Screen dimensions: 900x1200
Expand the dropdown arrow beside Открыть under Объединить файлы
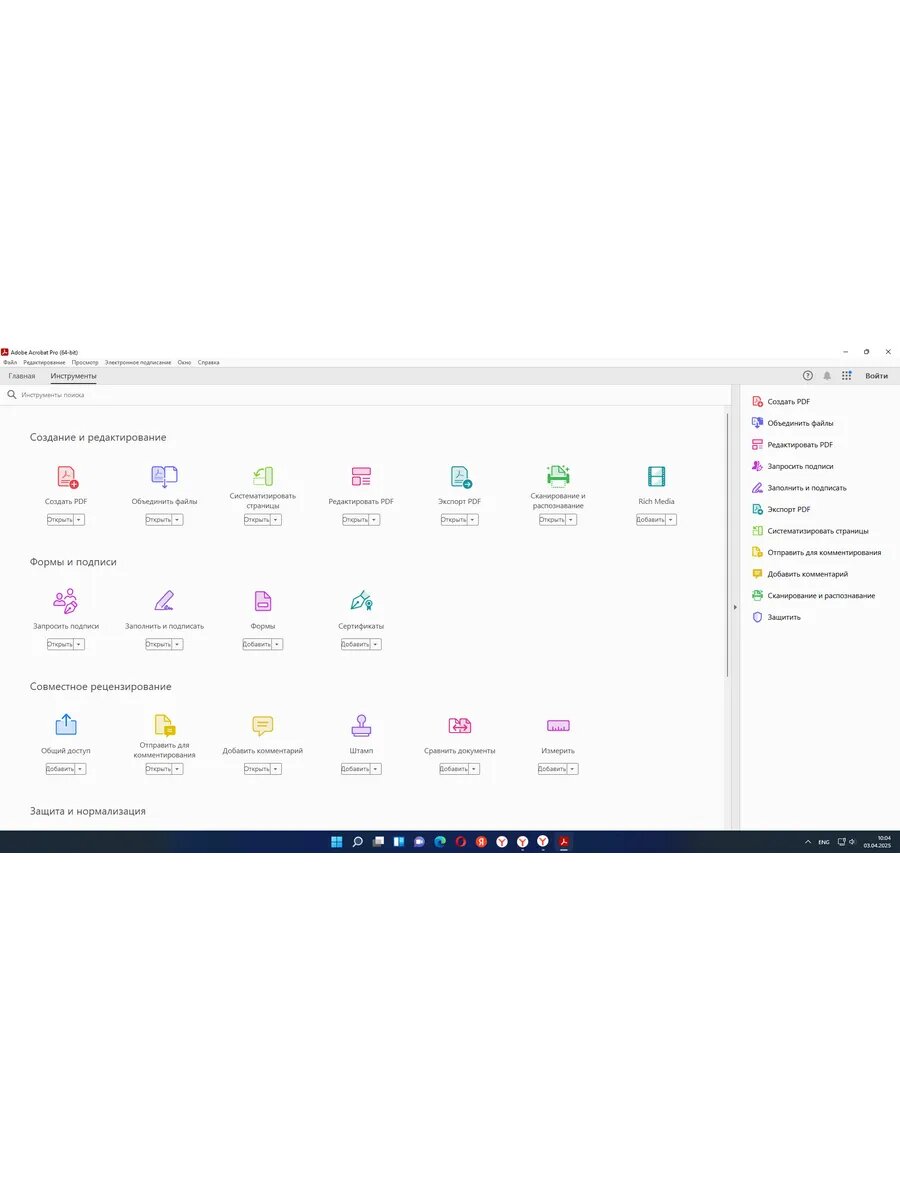click(x=178, y=520)
